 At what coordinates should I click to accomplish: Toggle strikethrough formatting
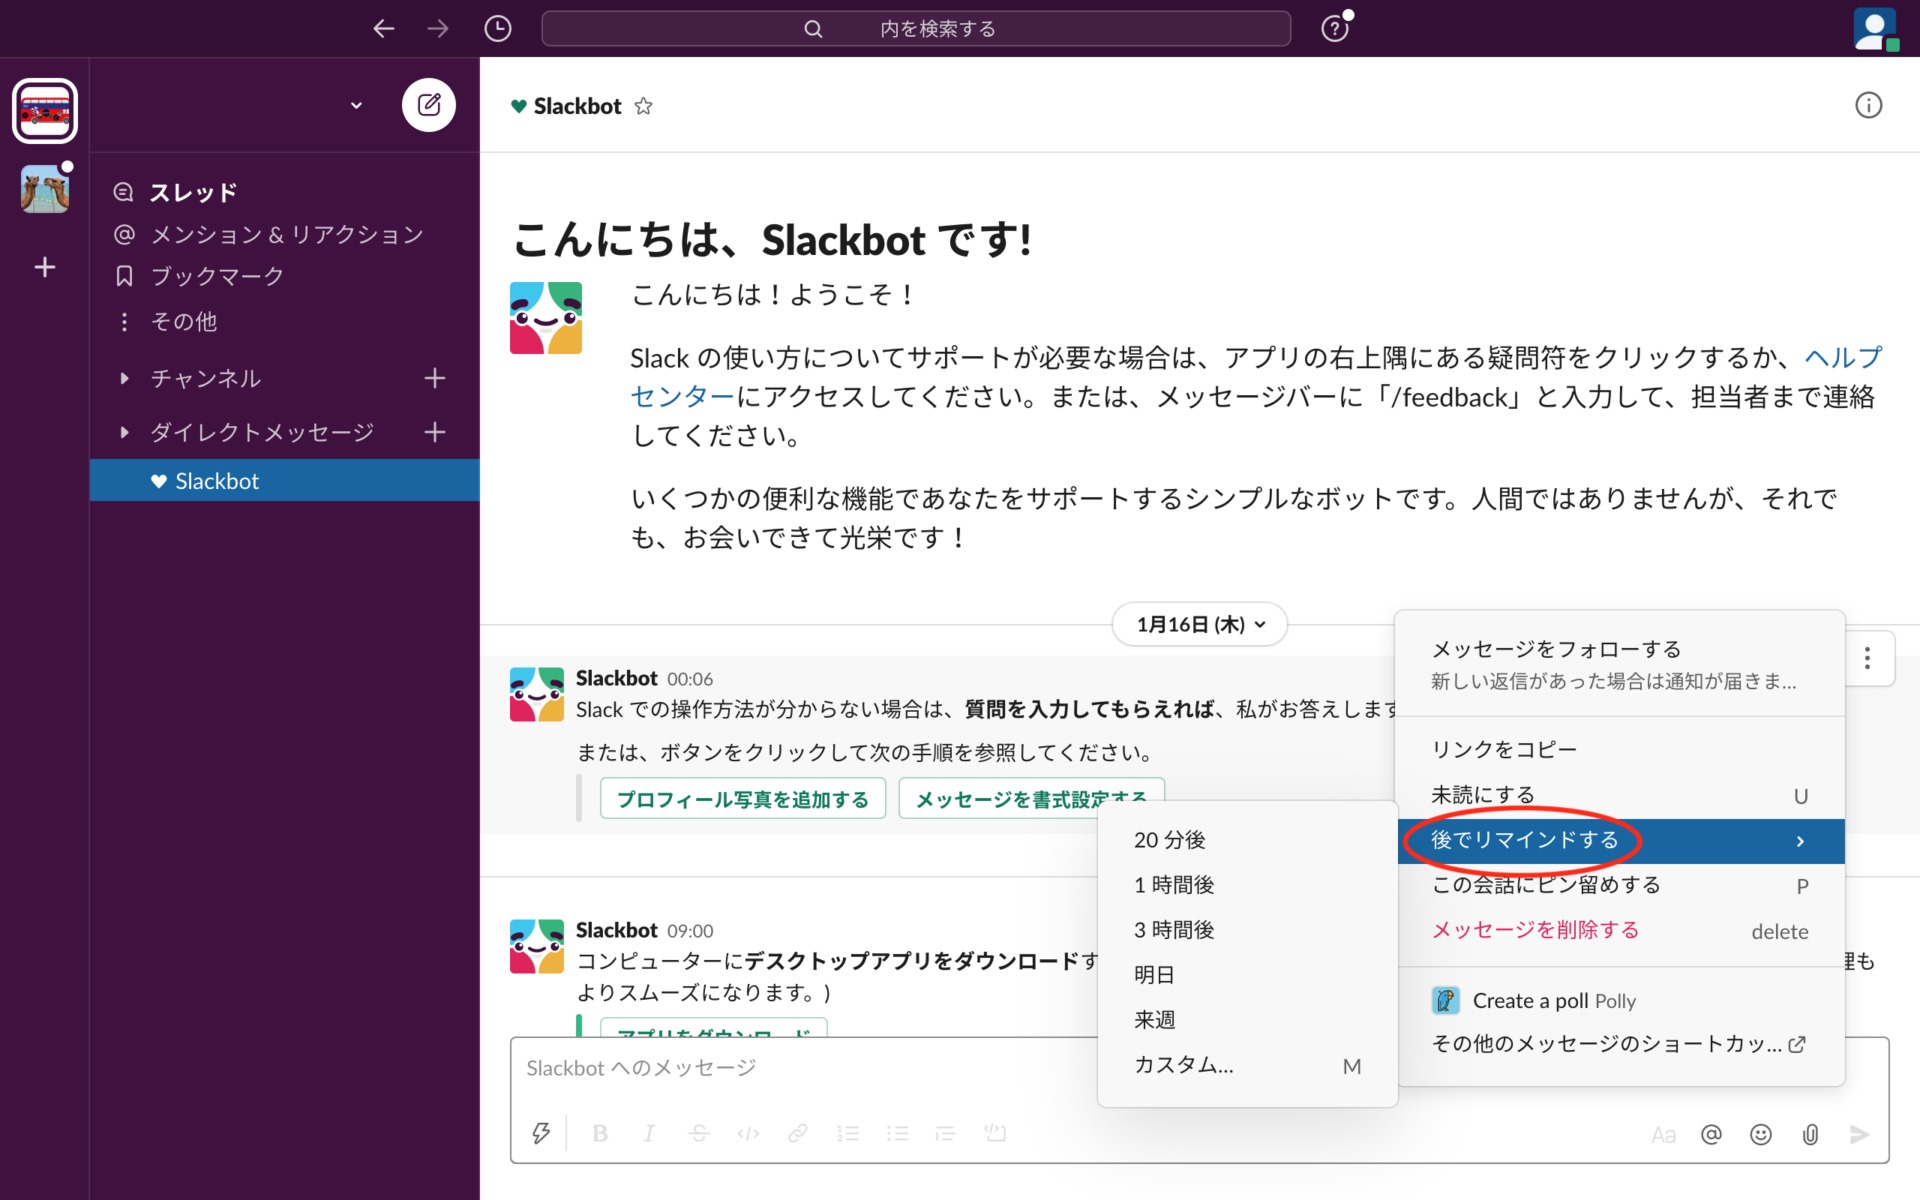point(699,1133)
